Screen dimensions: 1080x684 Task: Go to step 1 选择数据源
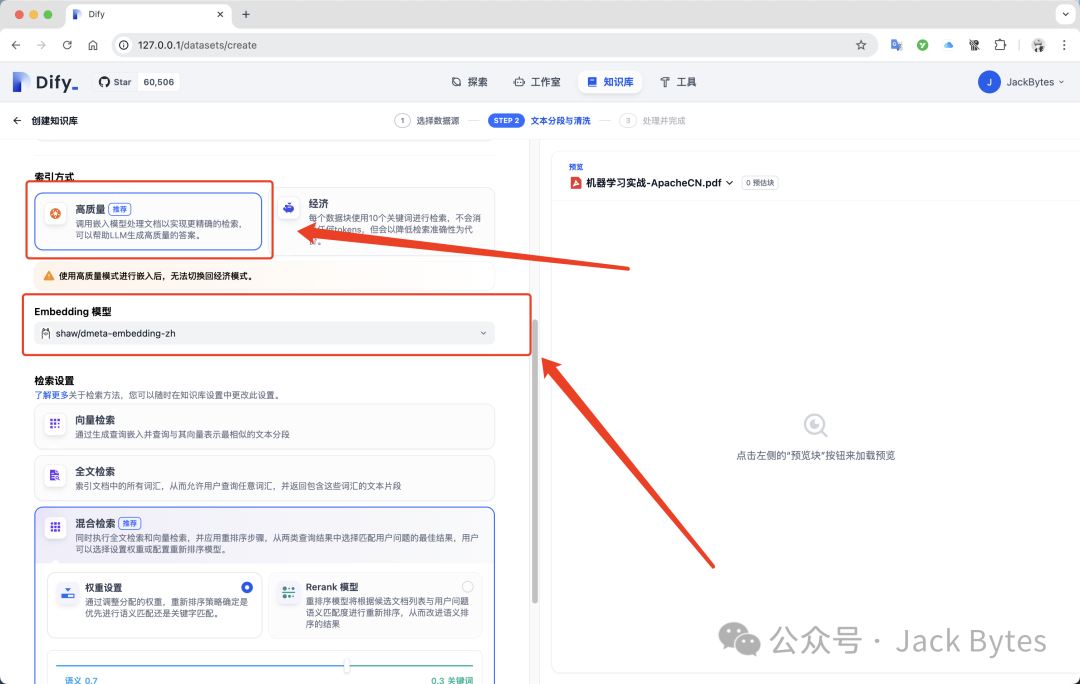(x=427, y=121)
